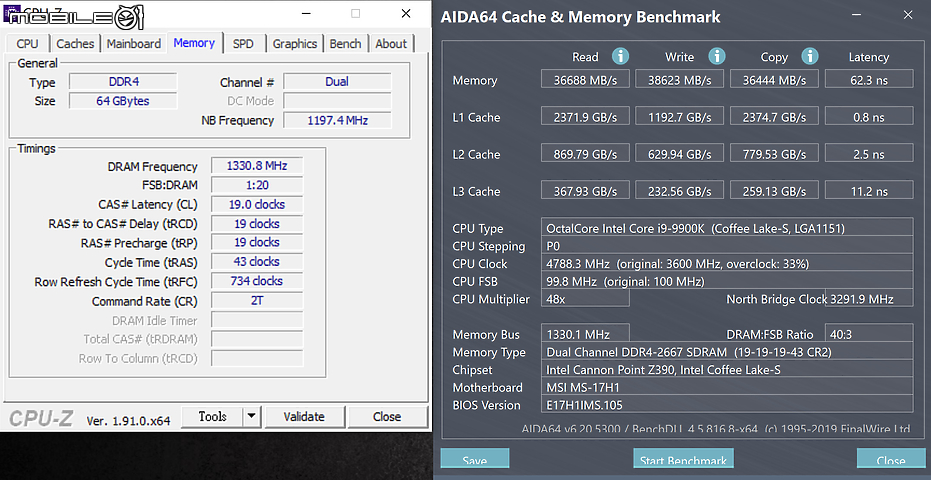Viewport: 931px width, 480px height.
Task: Click DRAM:FSB Ratio value 40:3
Action: click(870, 334)
